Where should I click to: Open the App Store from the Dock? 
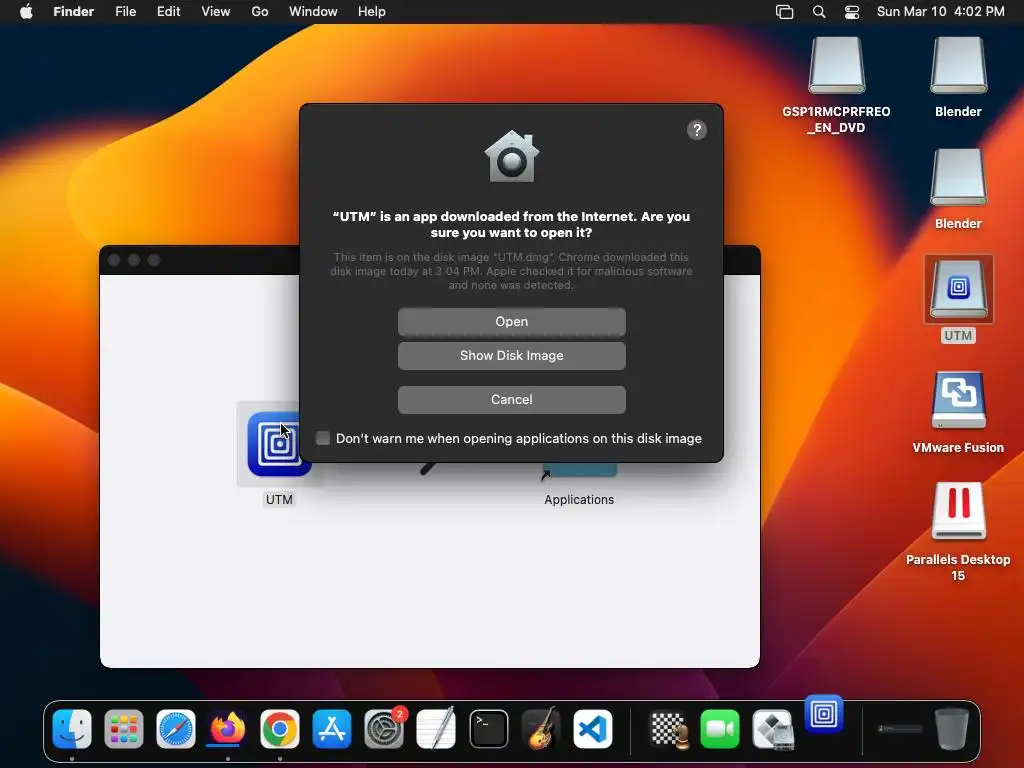[332, 729]
